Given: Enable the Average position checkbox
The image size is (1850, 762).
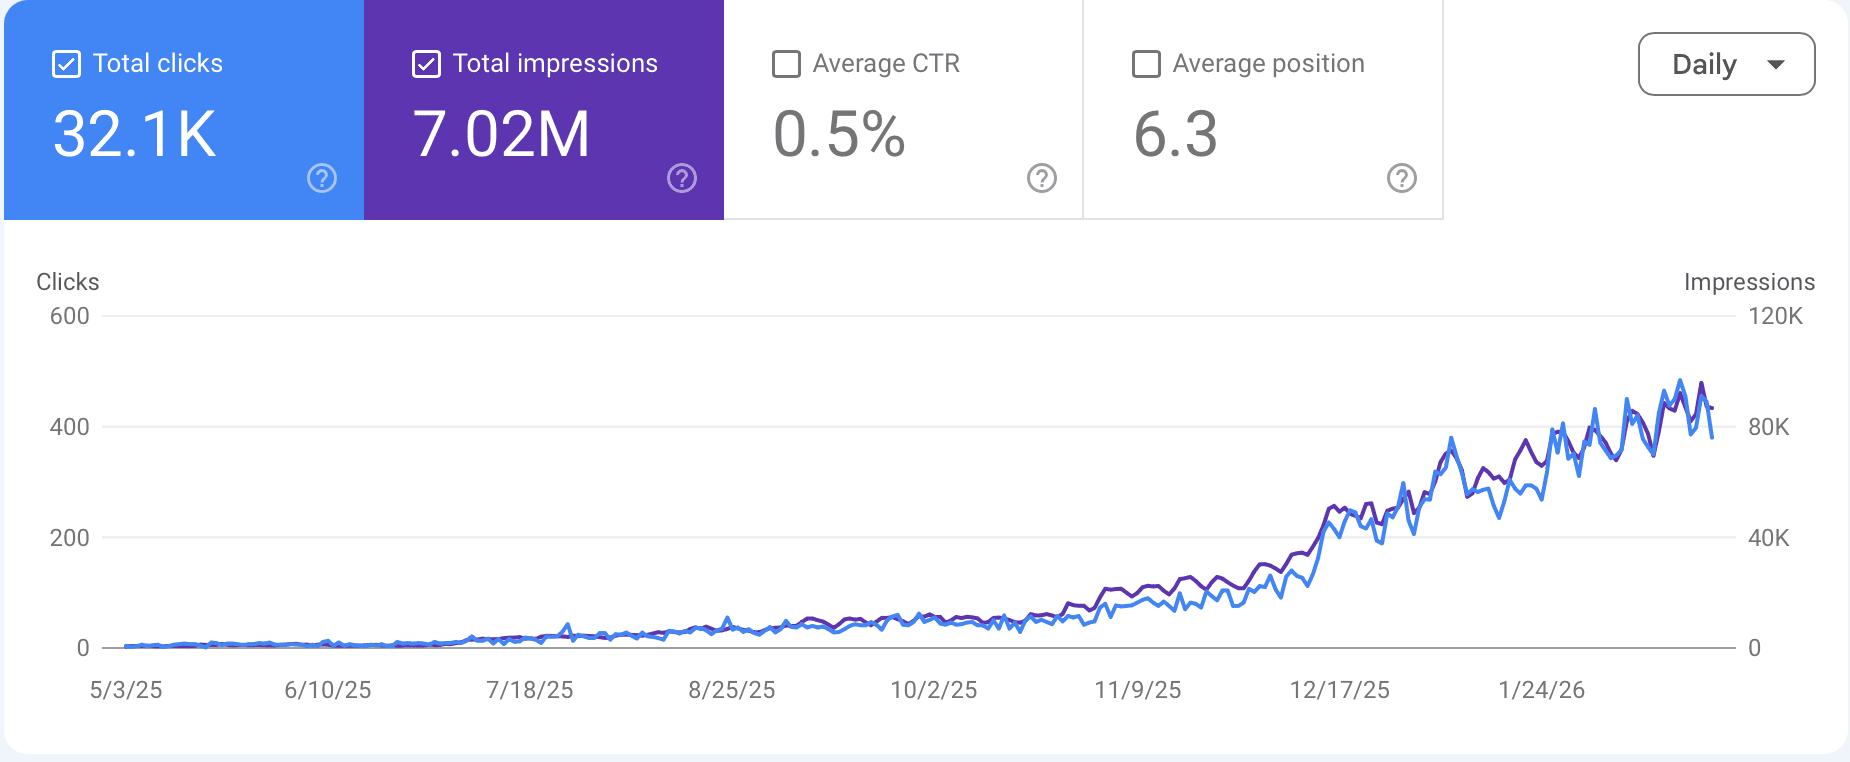Looking at the screenshot, I should (x=1146, y=63).
